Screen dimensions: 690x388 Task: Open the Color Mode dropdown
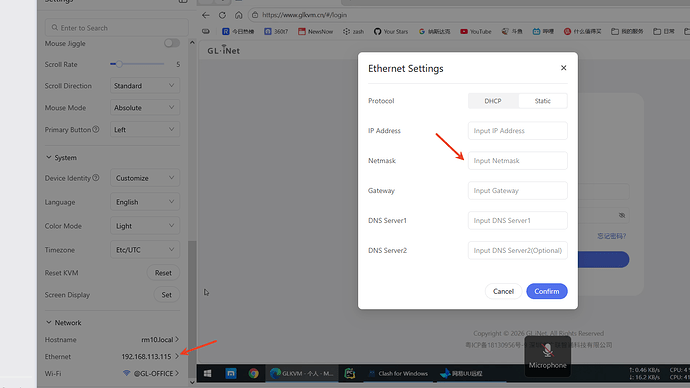[x=145, y=226]
